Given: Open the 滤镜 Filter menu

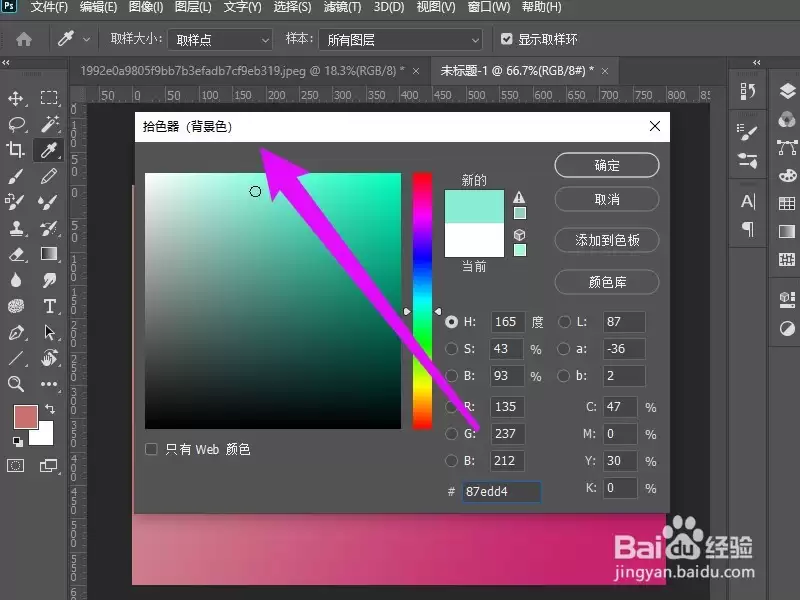Looking at the screenshot, I should click(x=342, y=7).
